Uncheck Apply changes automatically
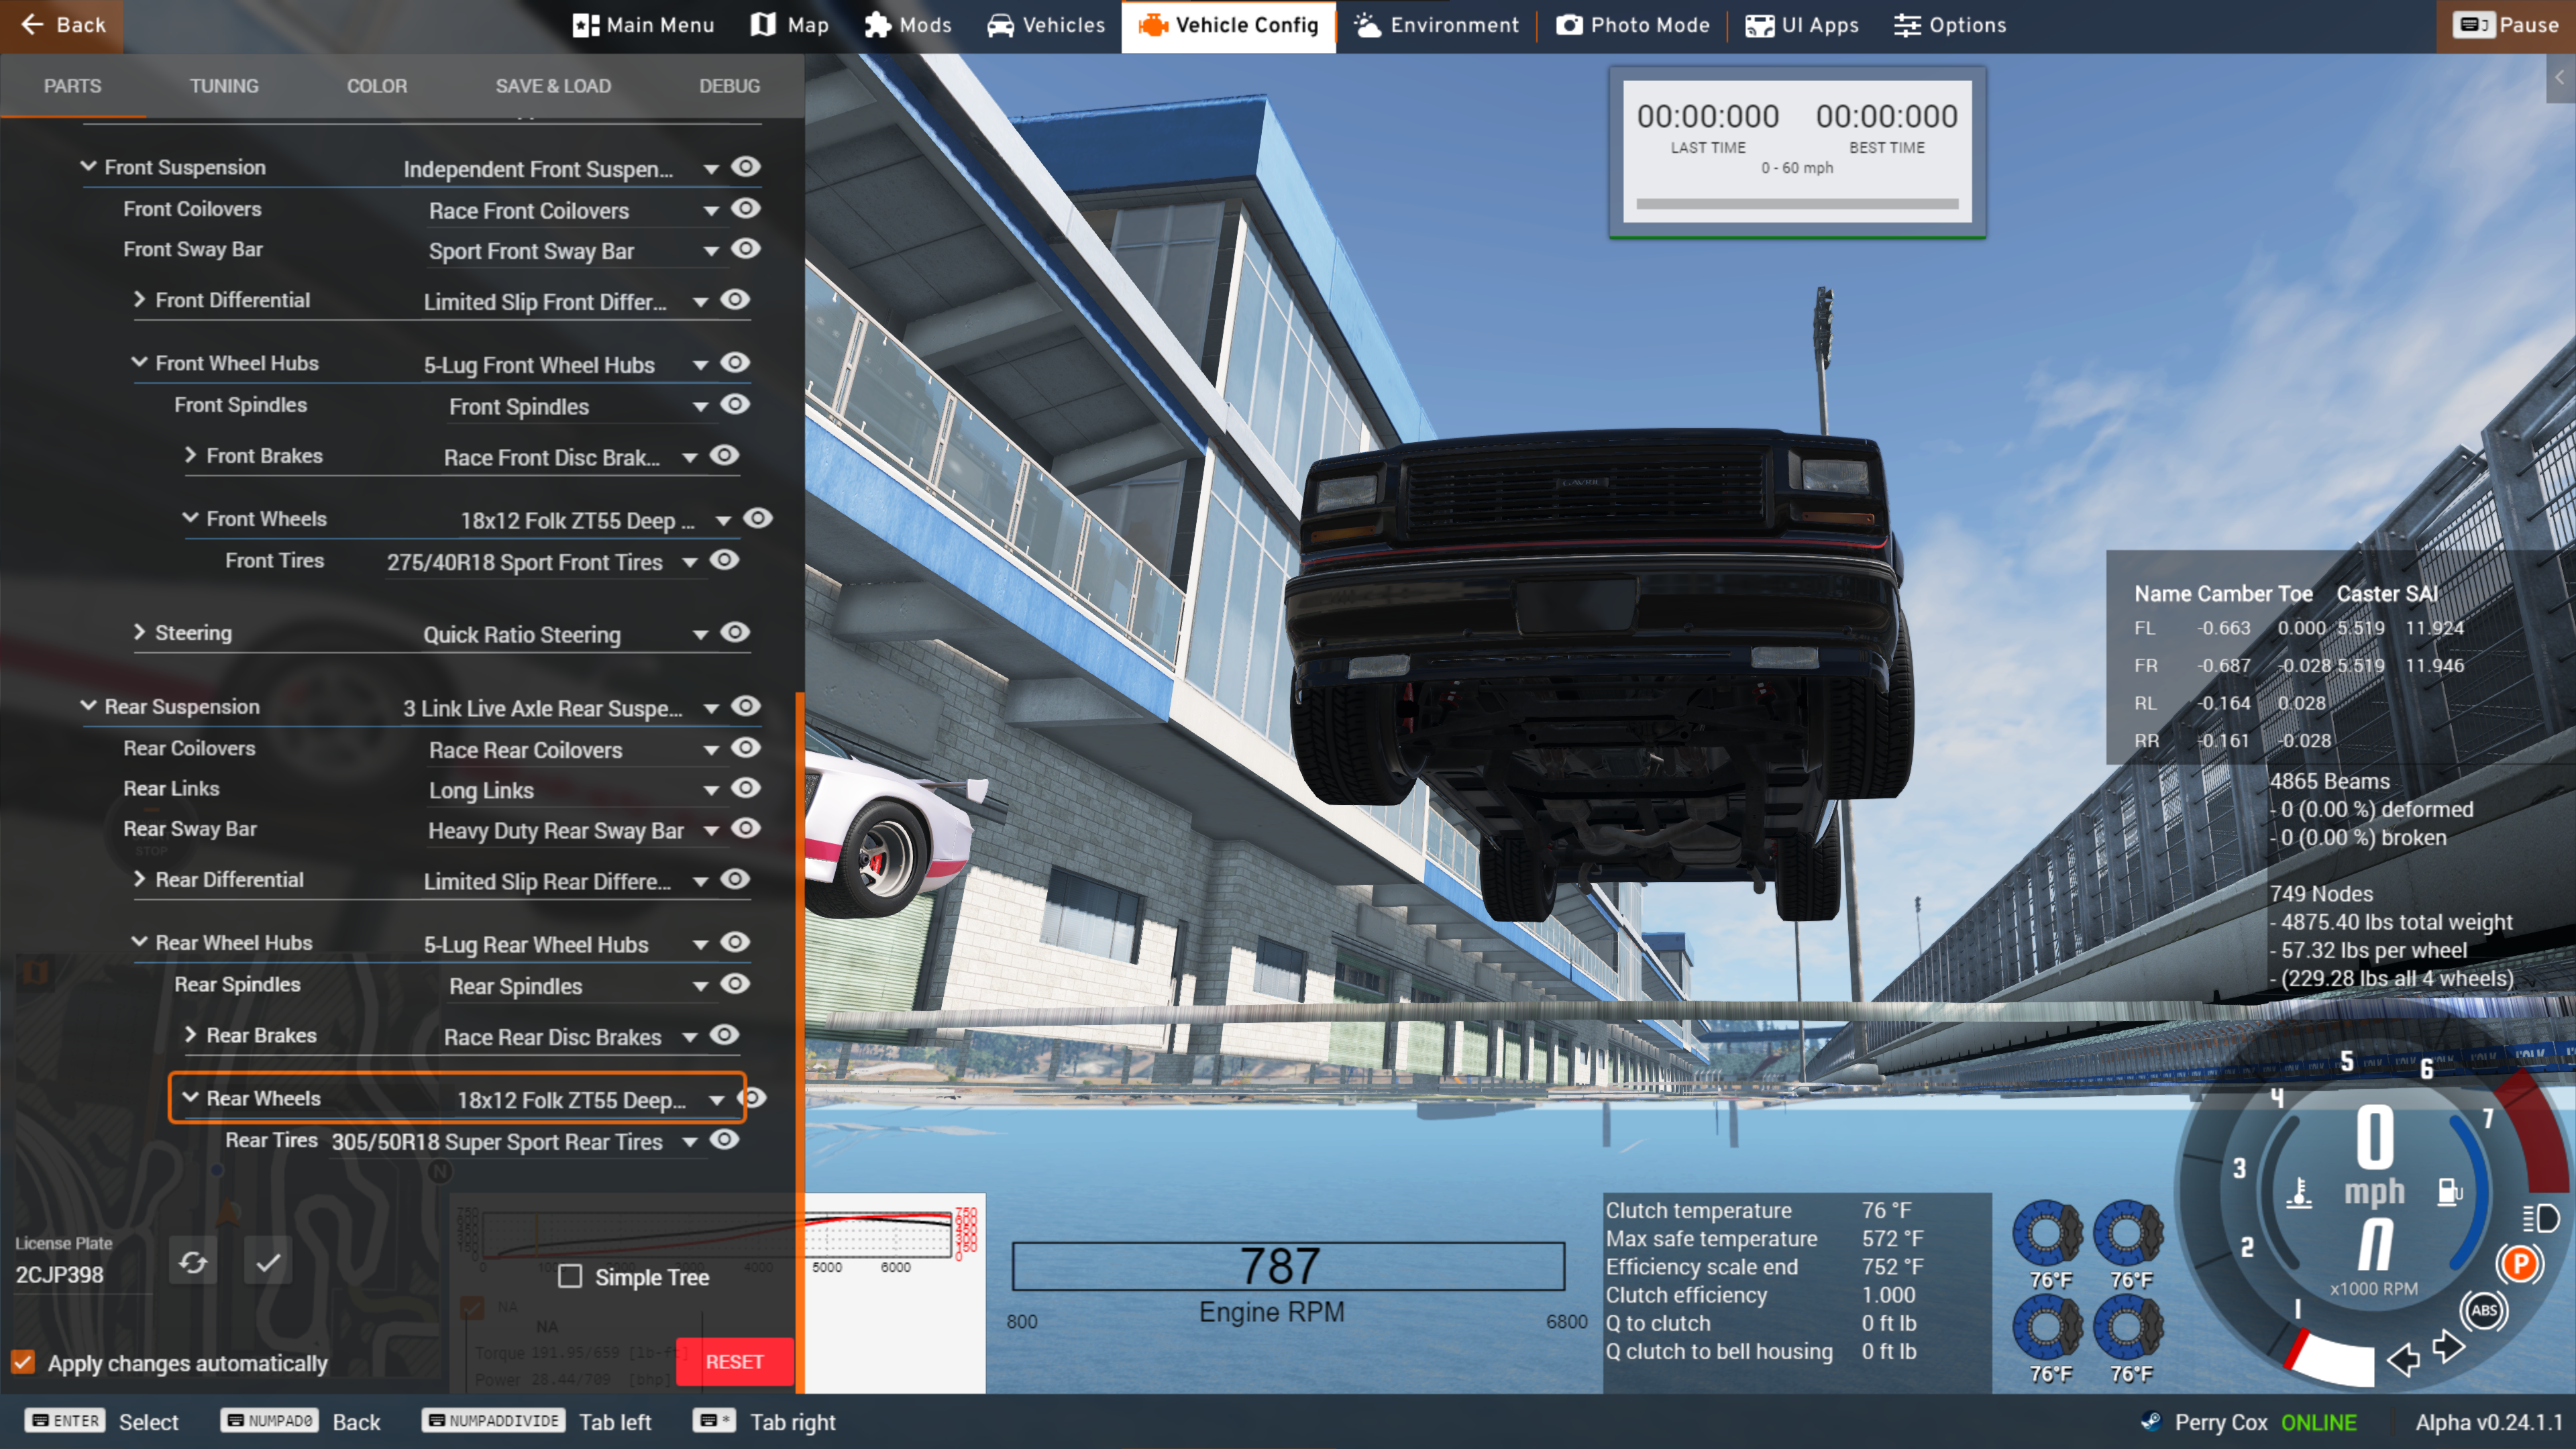 click(x=23, y=1362)
